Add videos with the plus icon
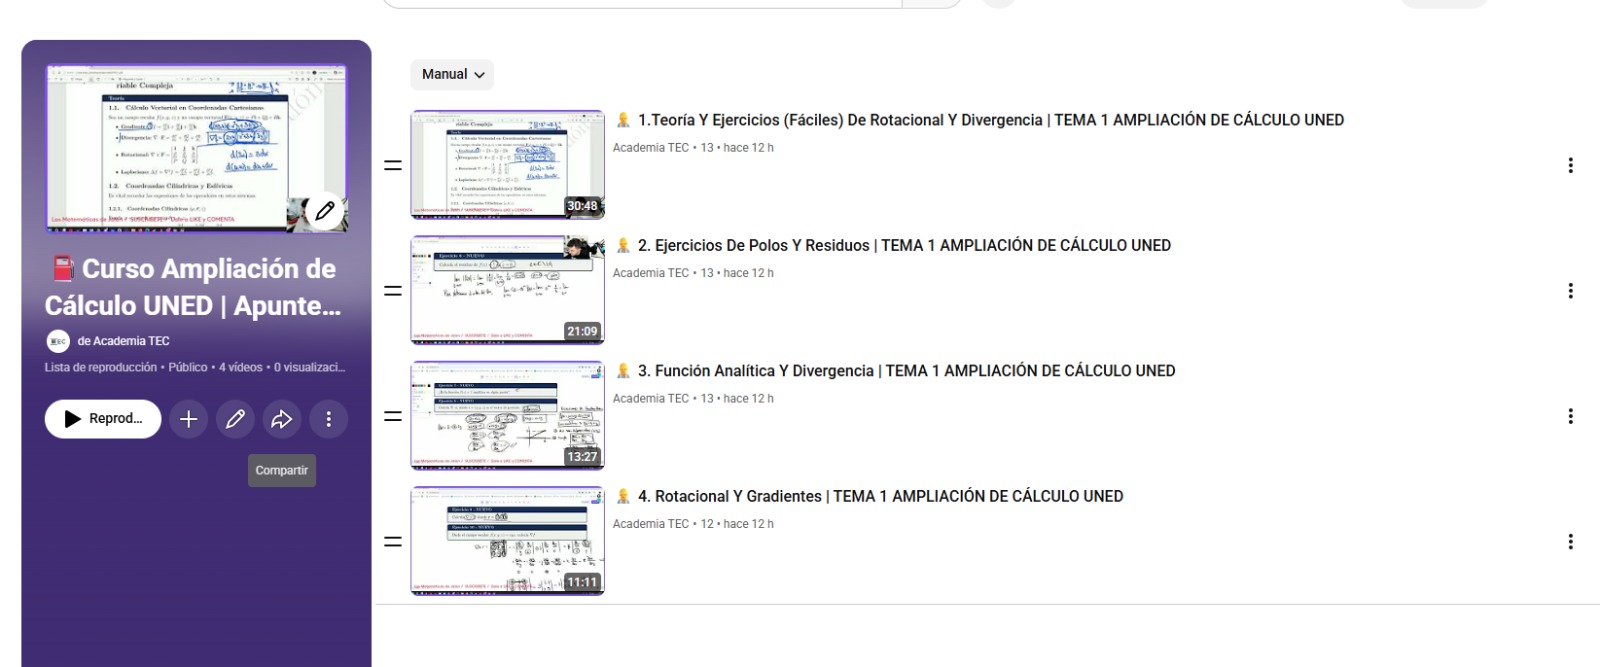 188,419
